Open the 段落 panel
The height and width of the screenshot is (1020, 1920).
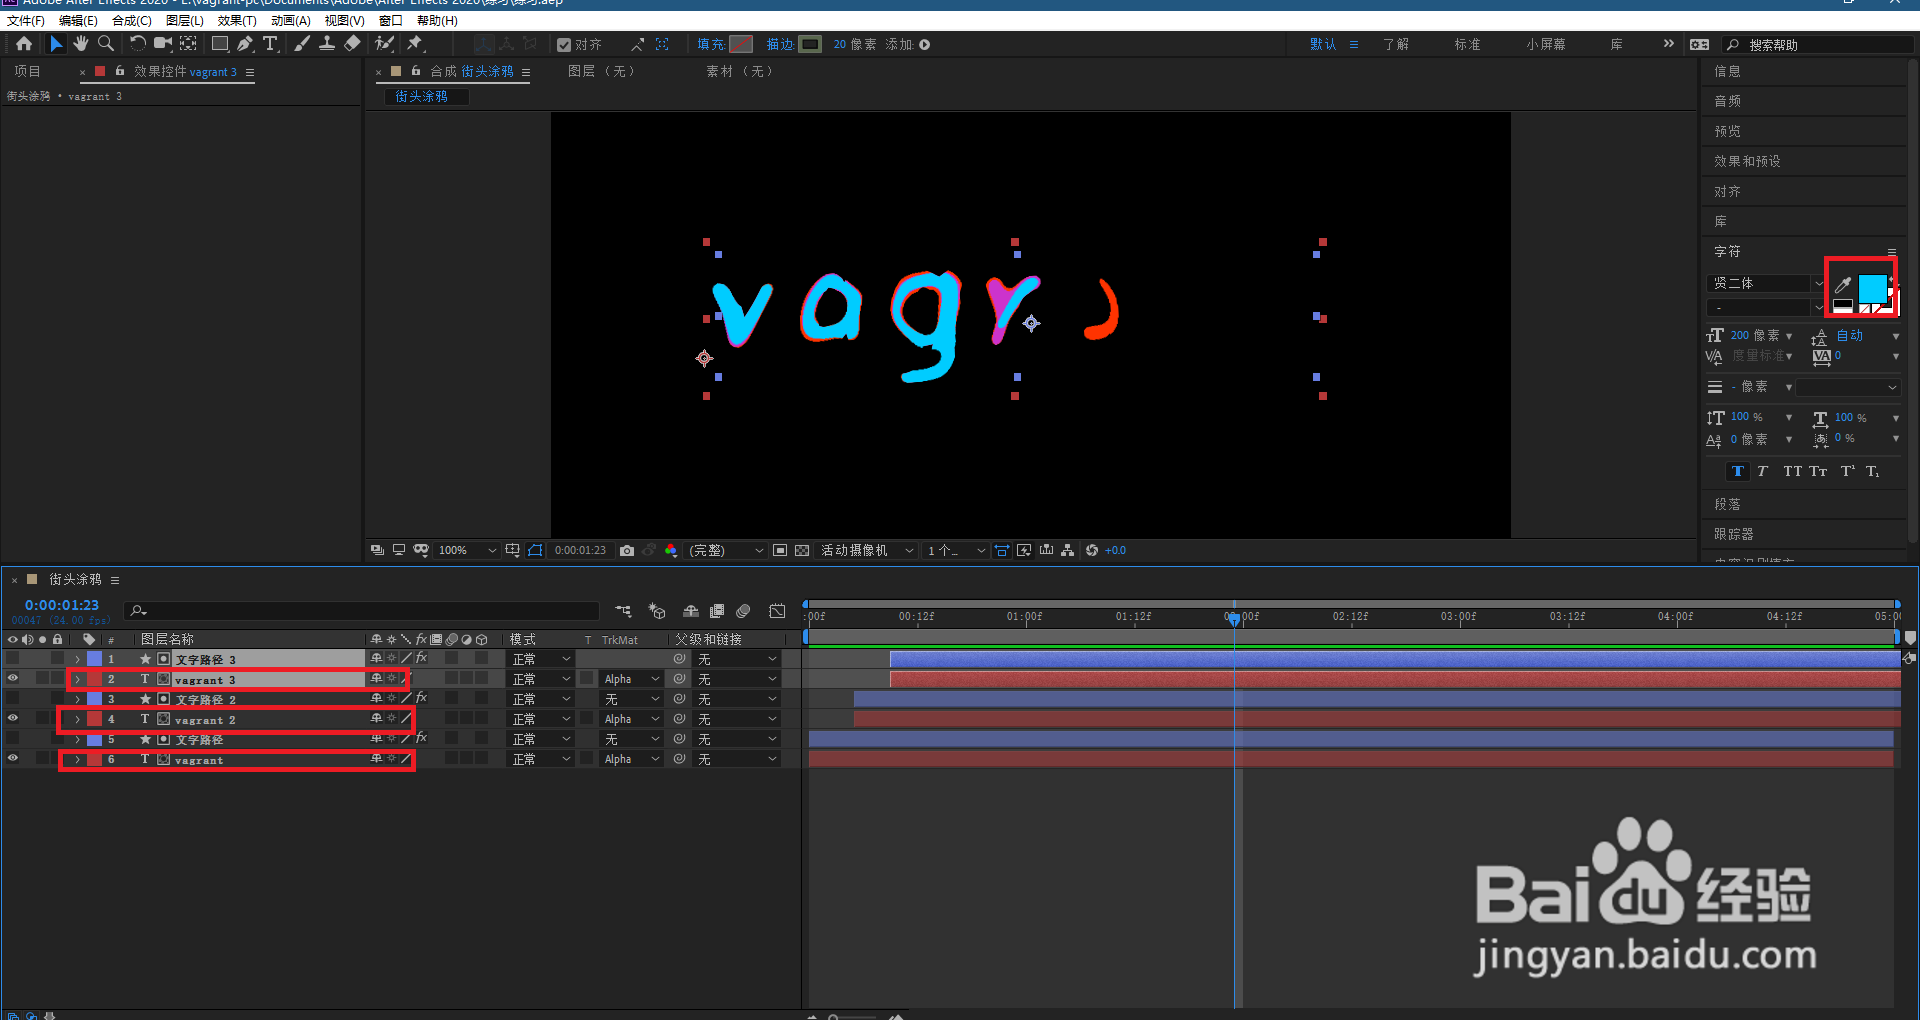point(1727,504)
